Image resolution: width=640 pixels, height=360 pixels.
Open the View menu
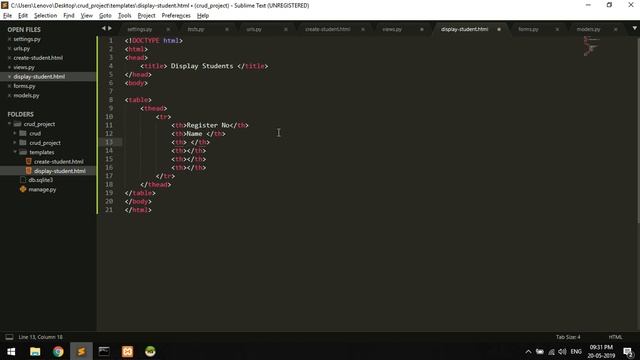coord(87,16)
